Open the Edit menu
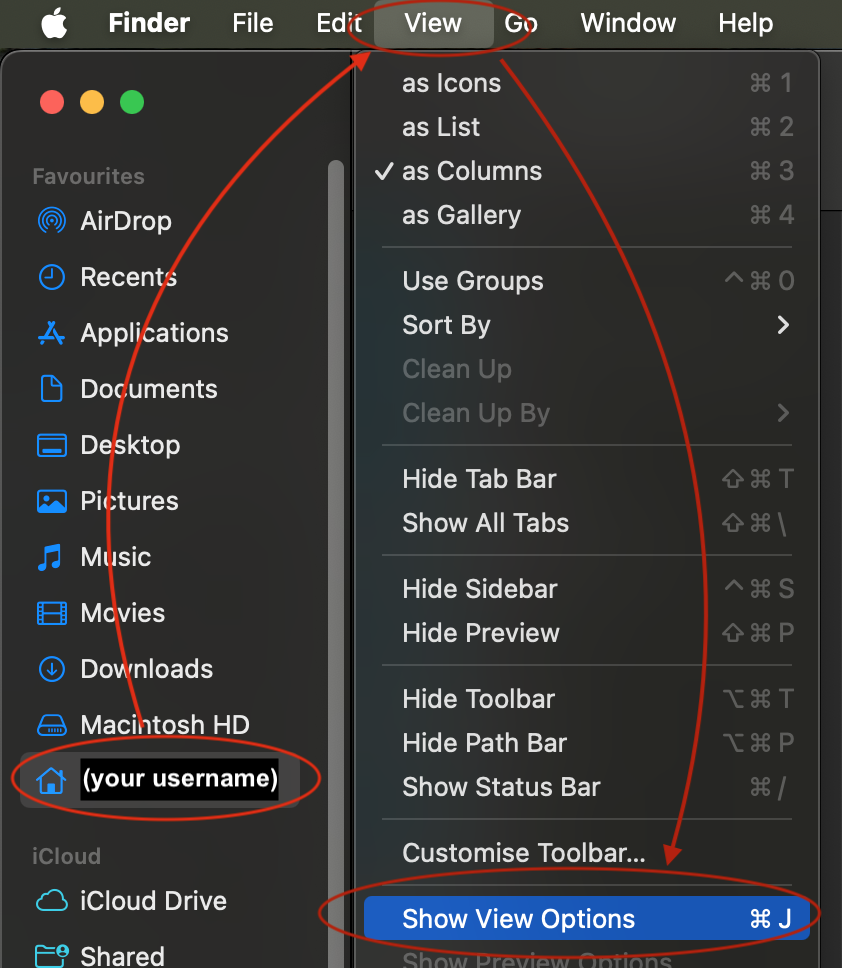Image resolution: width=842 pixels, height=968 pixels. pyautogui.click(x=339, y=23)
